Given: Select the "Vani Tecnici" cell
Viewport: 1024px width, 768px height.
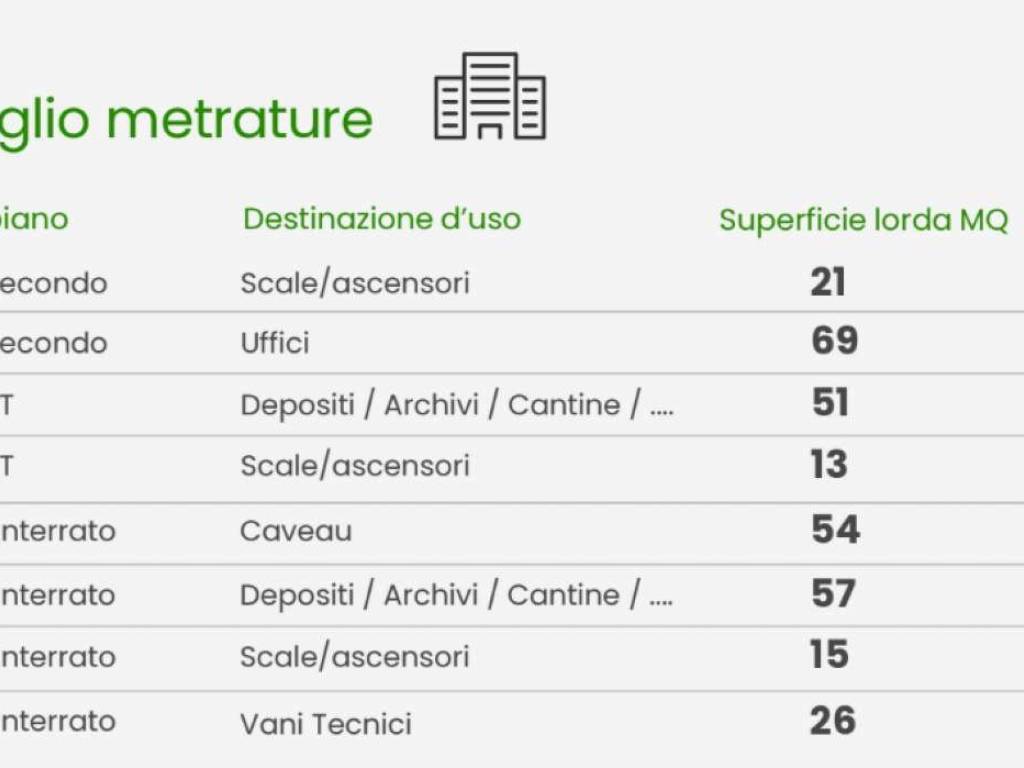Looking at the screenshot, I should (x=326, y=723).
